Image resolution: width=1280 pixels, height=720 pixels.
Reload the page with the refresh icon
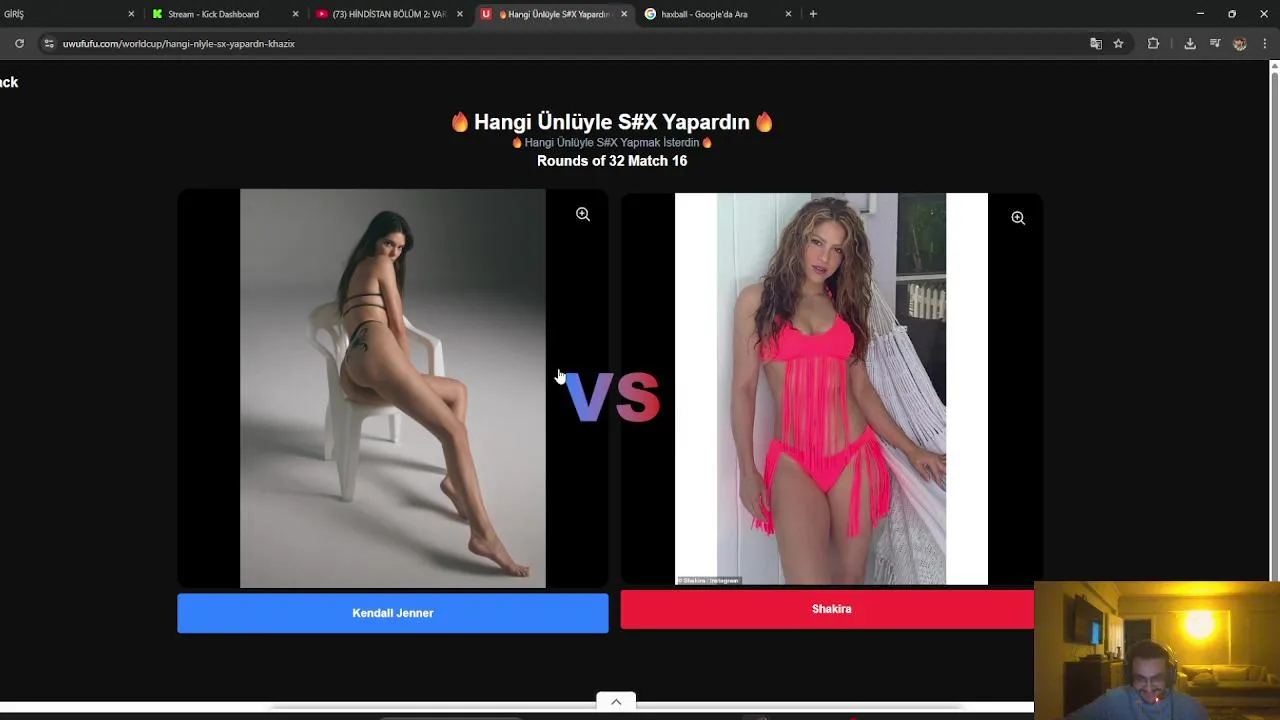(x=19, y=44)
